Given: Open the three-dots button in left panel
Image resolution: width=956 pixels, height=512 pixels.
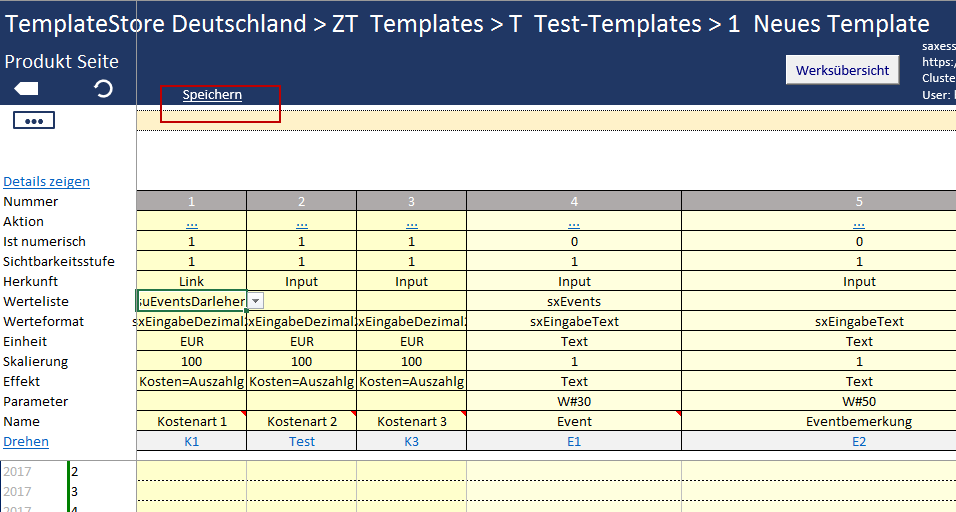Looking at the screenshot, I should pyautogui.click(x=33, y=121).
